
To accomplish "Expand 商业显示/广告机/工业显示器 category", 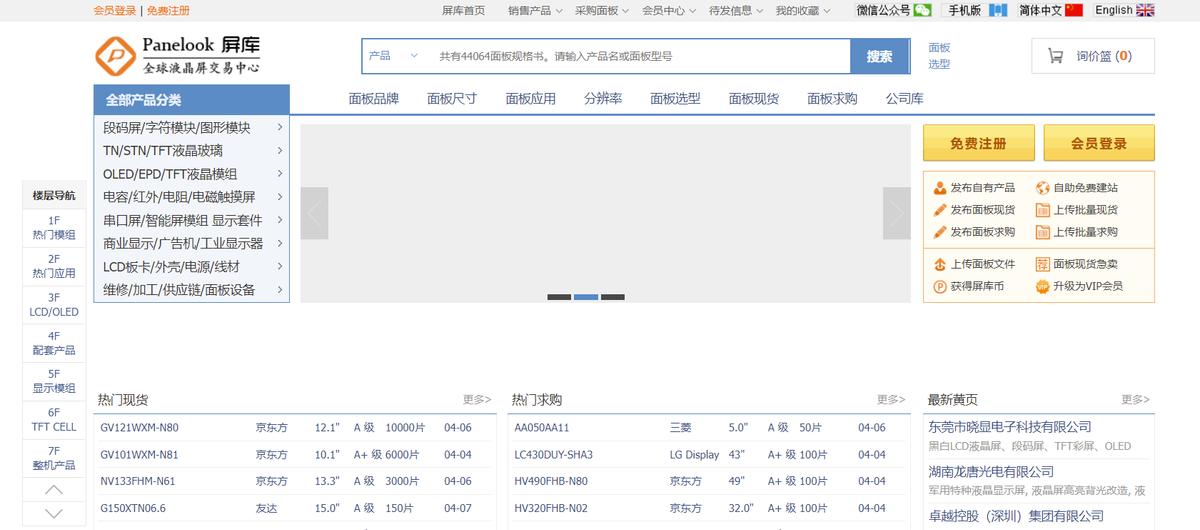I will [192, 243].
